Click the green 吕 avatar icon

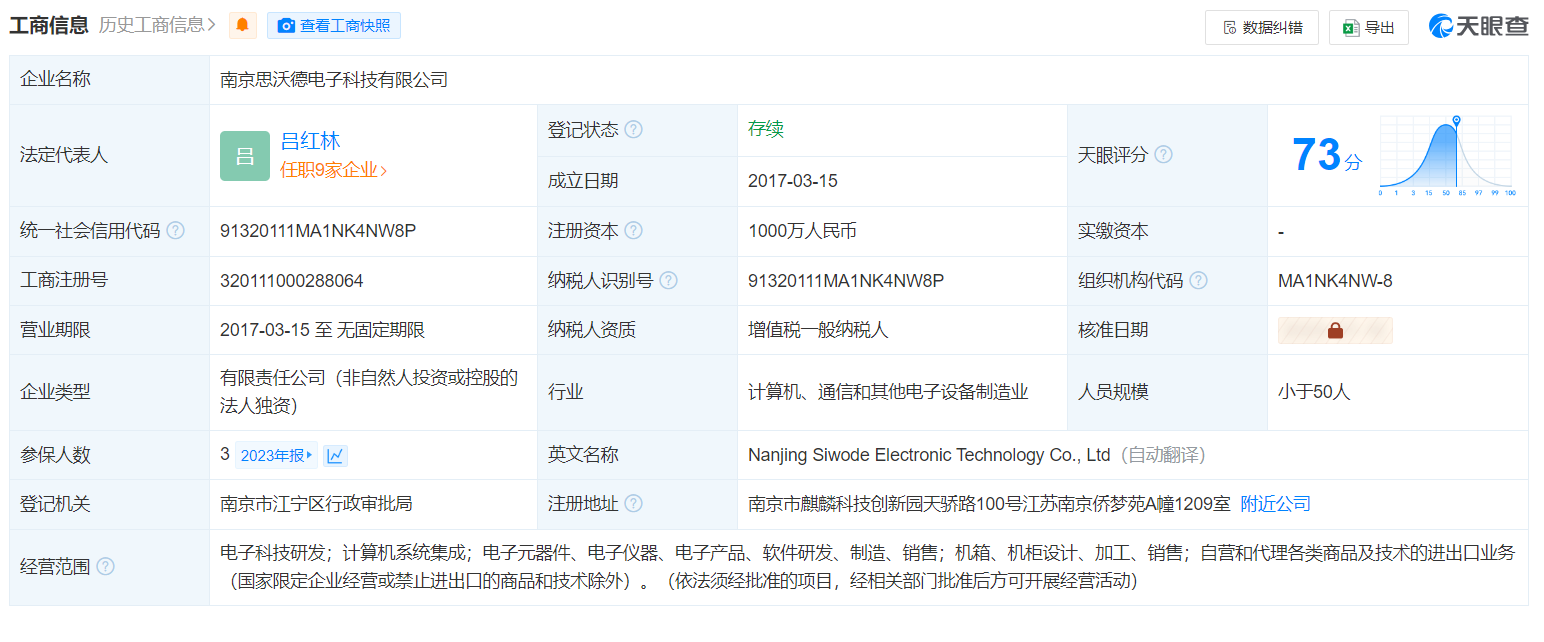[245, 156]
